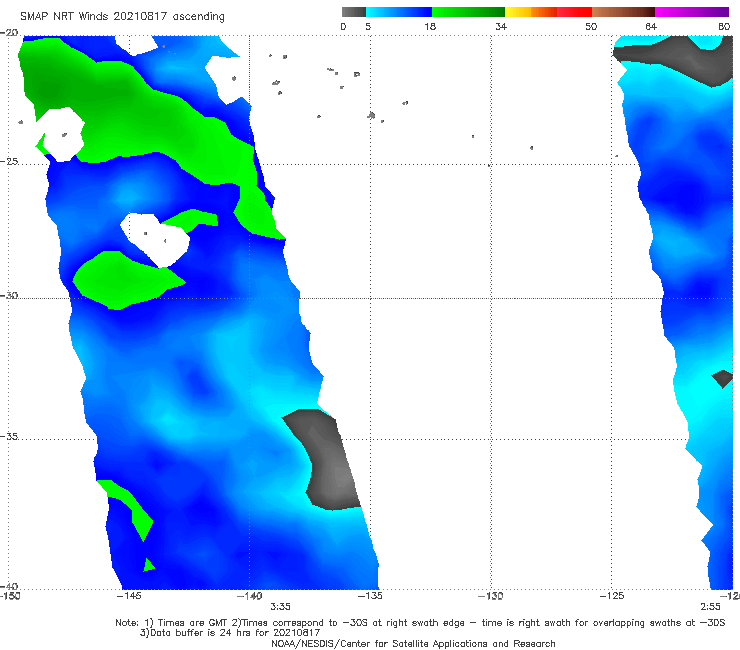Click the latitude label '-30'
Viewport: 740px width, 650px height.
(9, 295)
